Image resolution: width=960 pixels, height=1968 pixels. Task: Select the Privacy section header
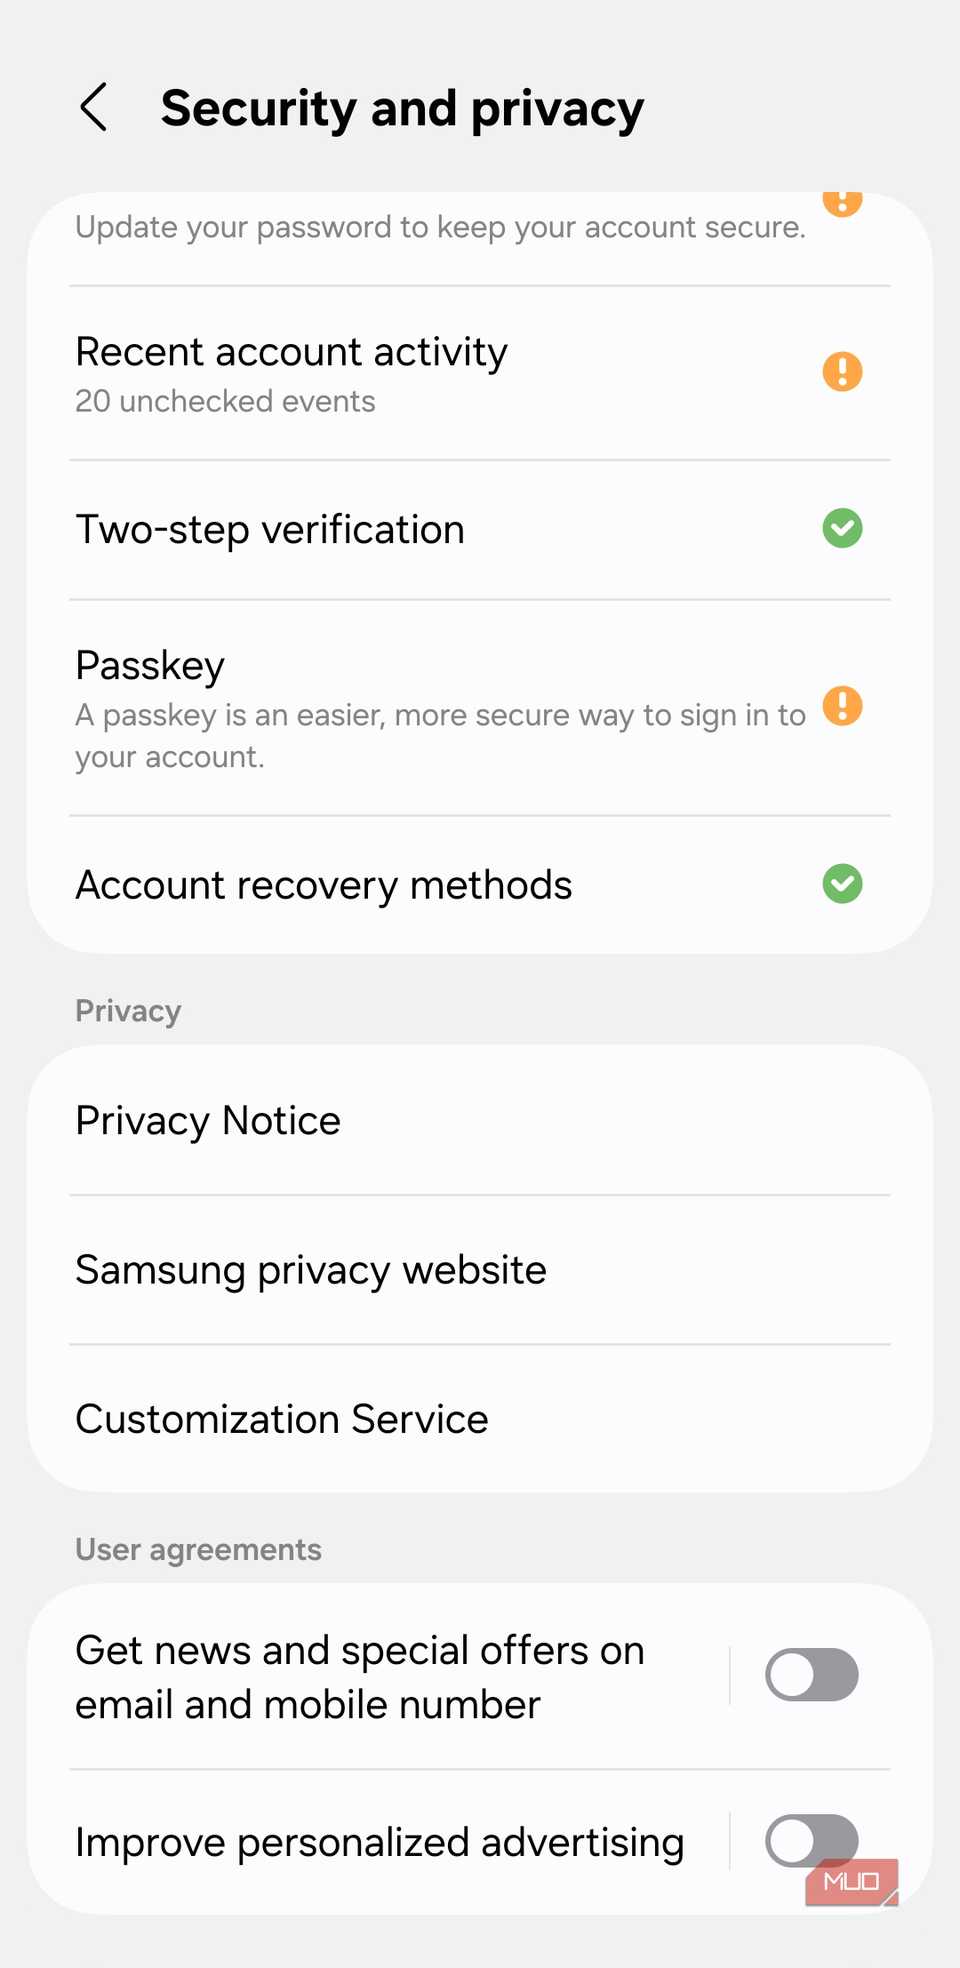[x=127, y=1010]
